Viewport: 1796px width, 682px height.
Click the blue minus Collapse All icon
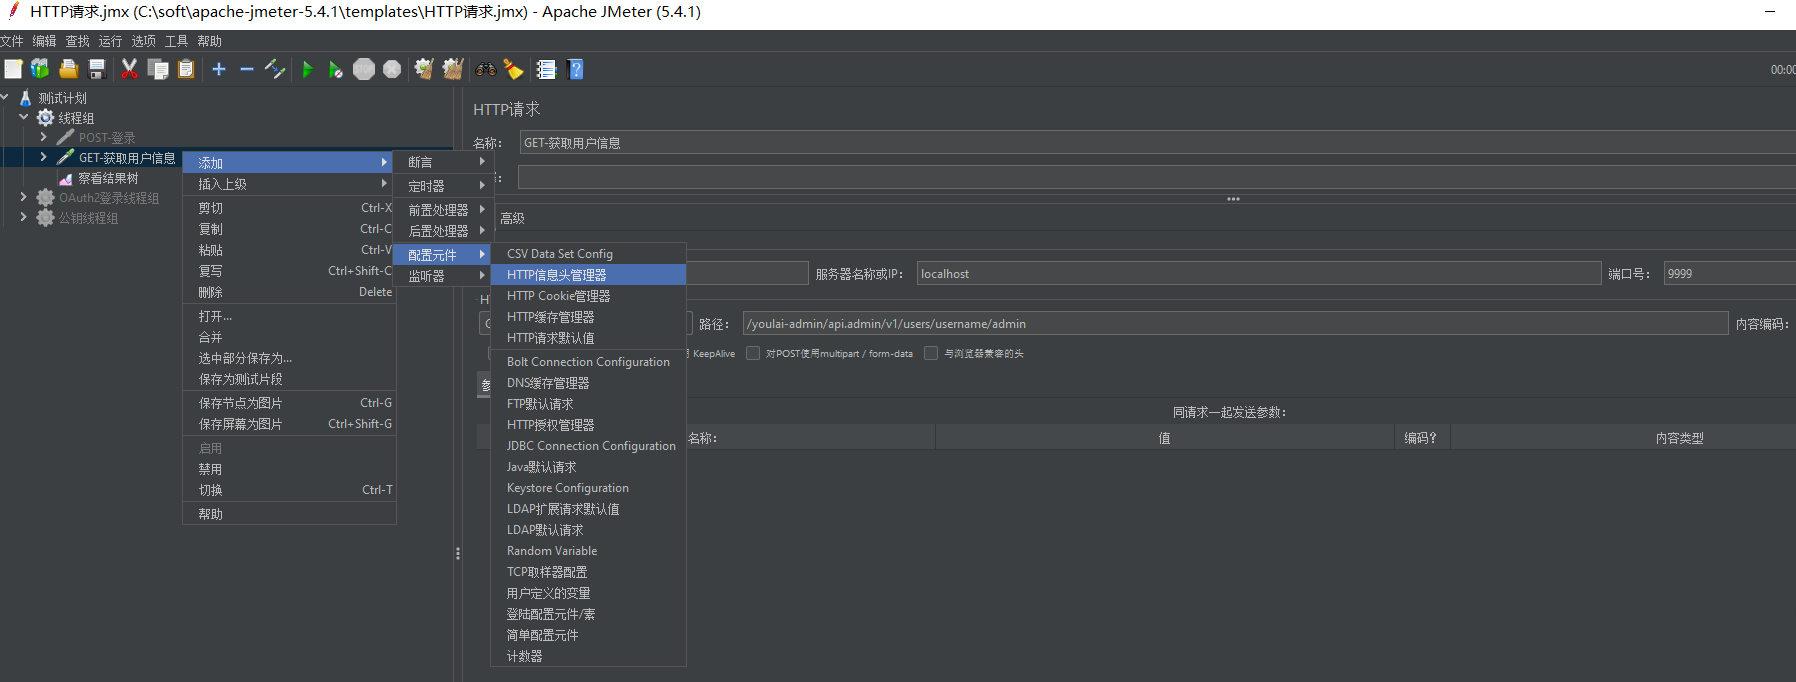coord(246,69)
